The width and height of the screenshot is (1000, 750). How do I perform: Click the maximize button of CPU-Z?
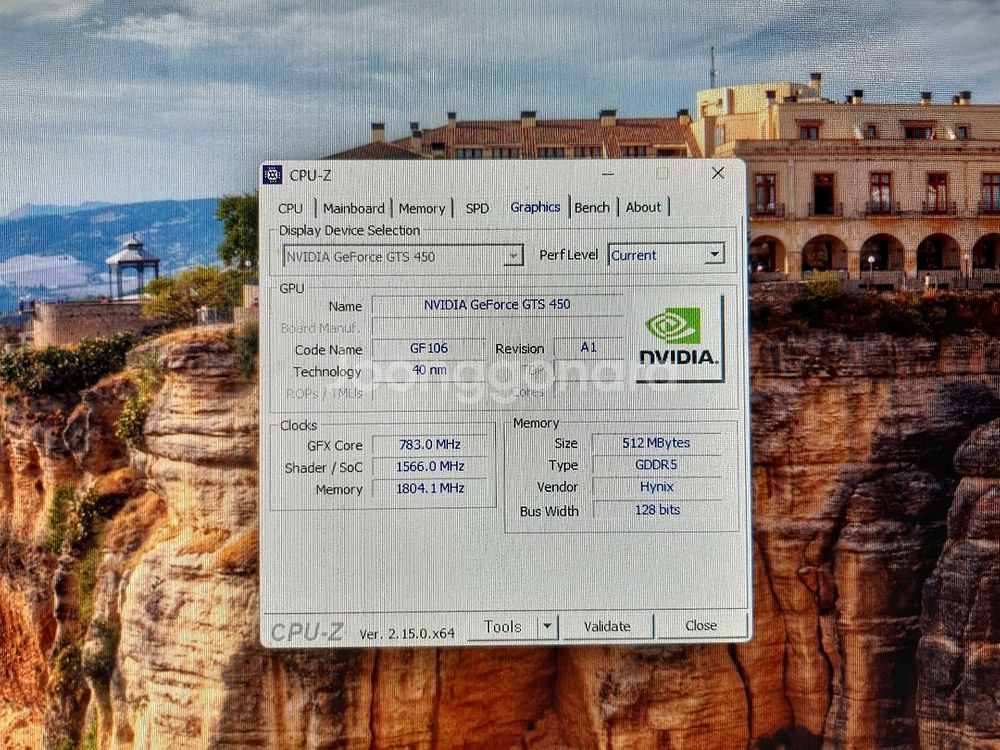662,173
